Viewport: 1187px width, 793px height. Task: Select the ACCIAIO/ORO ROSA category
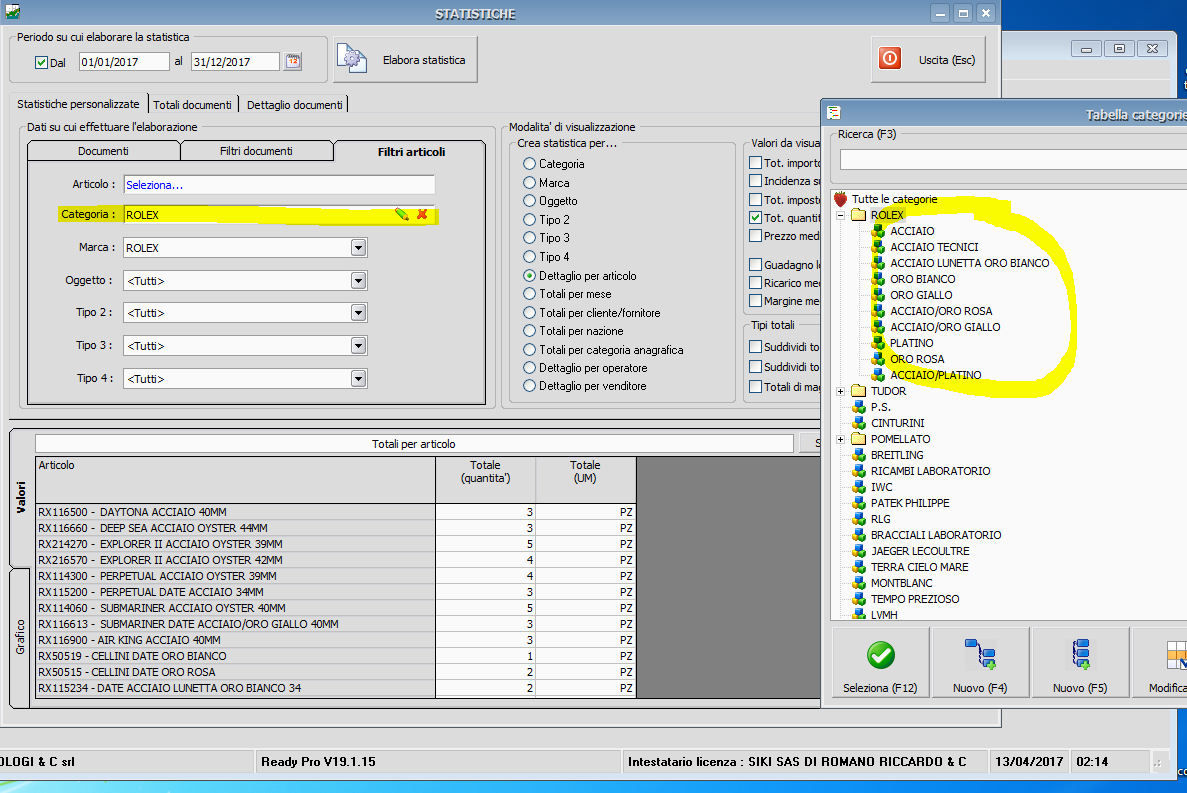941,311
